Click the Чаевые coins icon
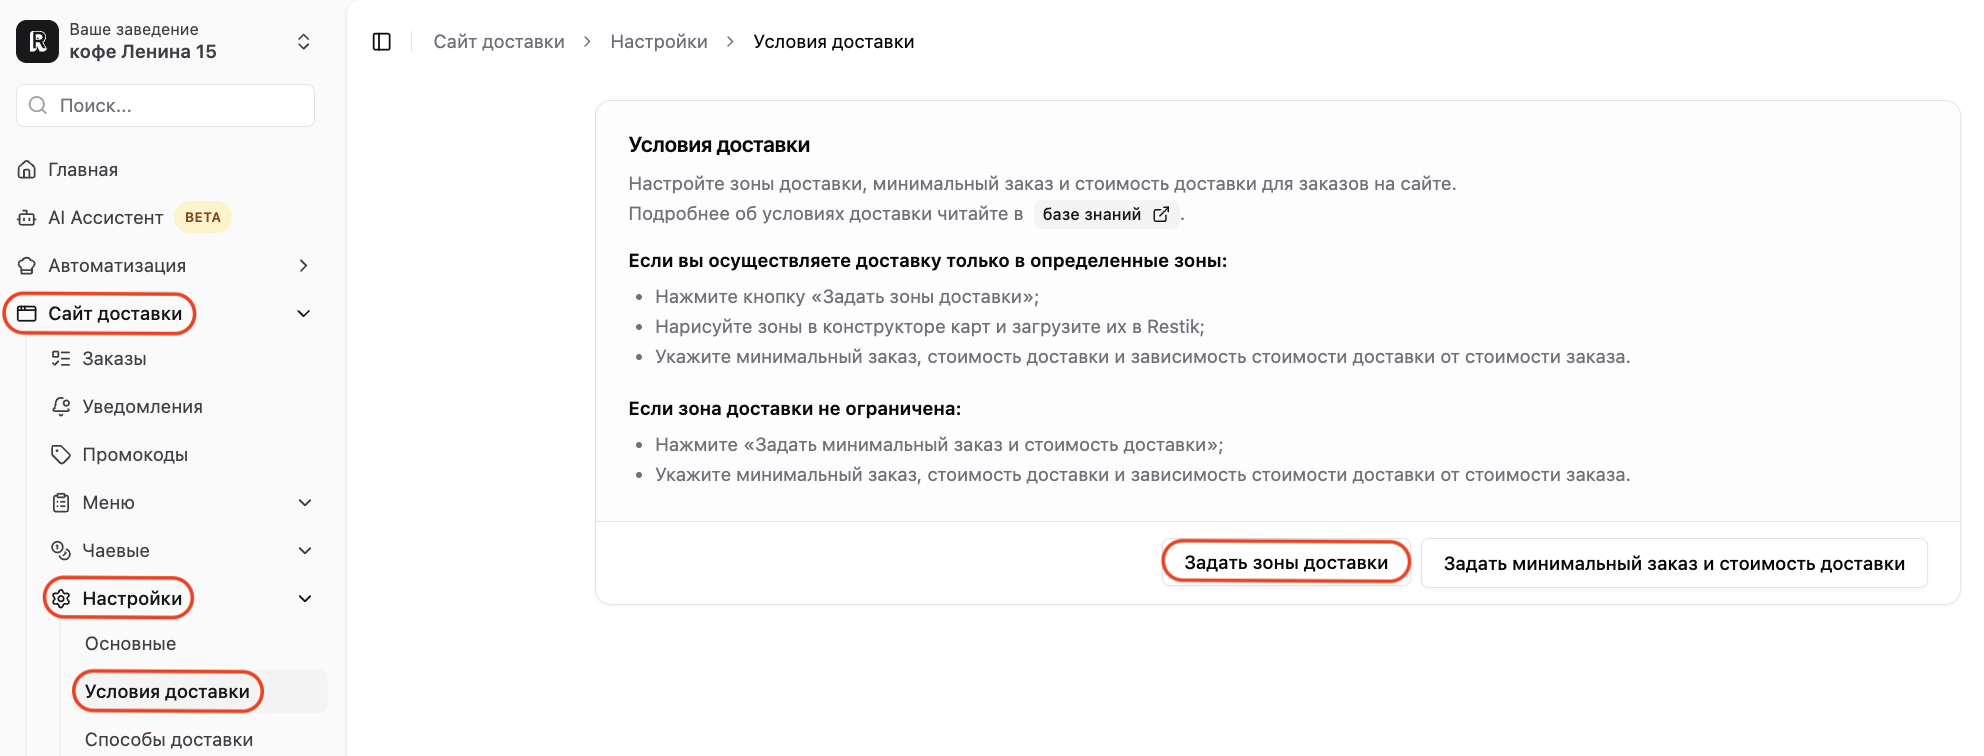 point(61,550)
